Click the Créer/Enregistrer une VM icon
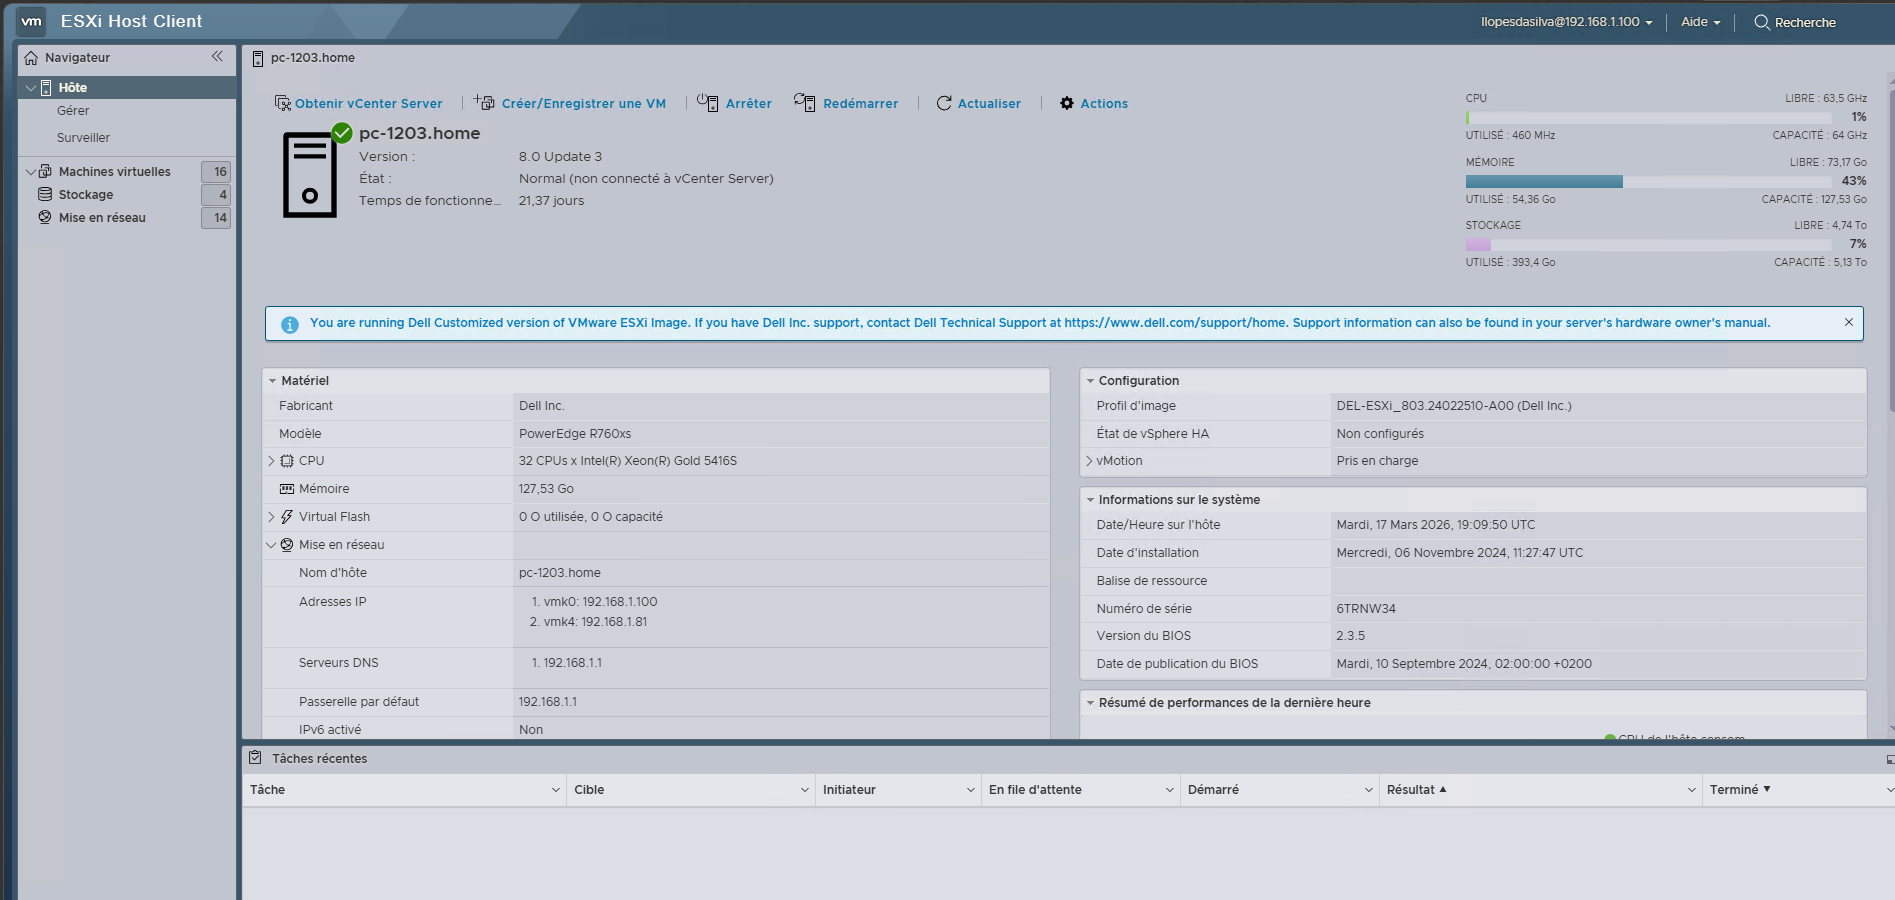Image resolution: width=1895 pixels, height=900 pixels. click(485, 103)
